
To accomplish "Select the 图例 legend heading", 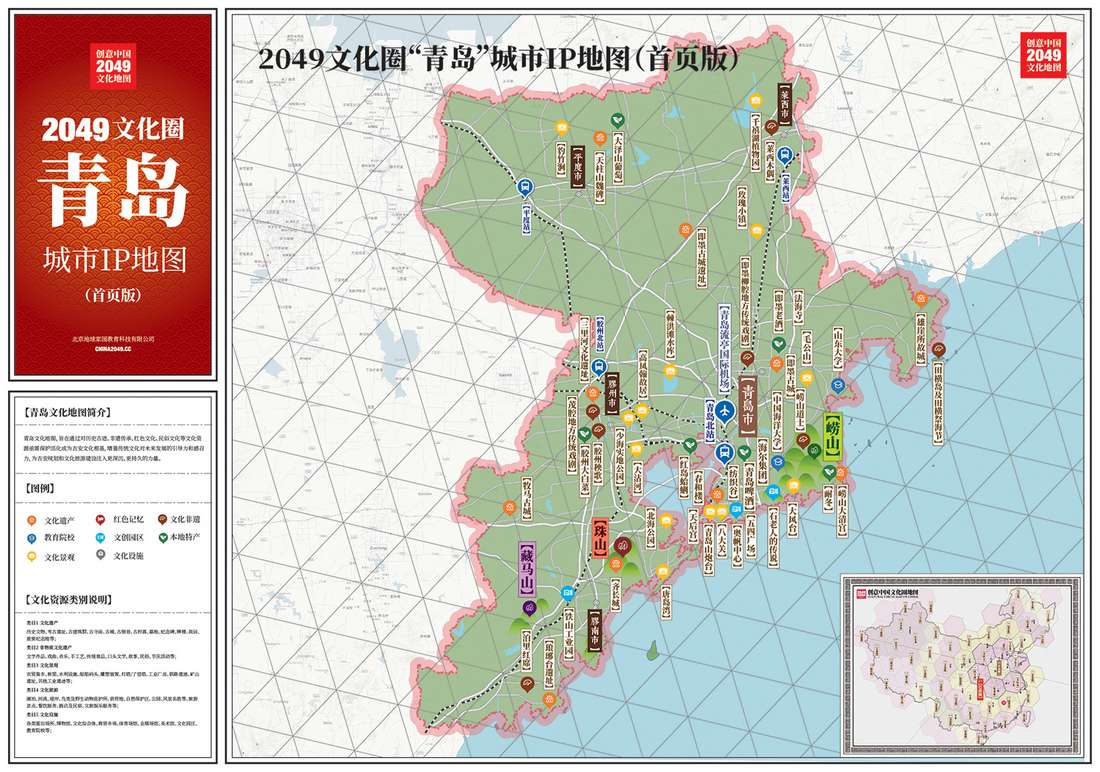I will 40,488.
